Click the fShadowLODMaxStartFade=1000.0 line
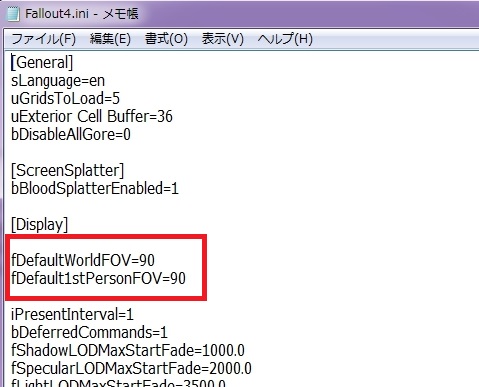Screen dimensions: 479x387 point(128,350)
